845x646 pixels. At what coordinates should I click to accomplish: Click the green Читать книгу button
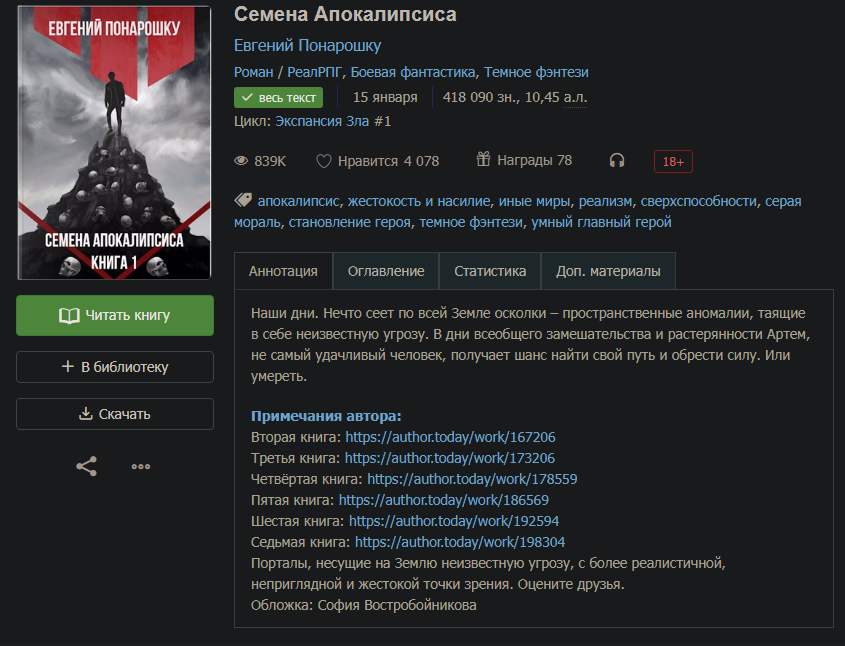(115, 315)
